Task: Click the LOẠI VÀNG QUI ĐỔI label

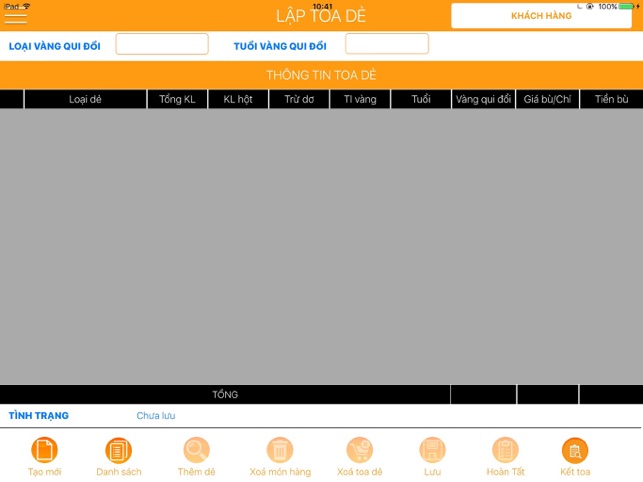Action: coord(55,46)
